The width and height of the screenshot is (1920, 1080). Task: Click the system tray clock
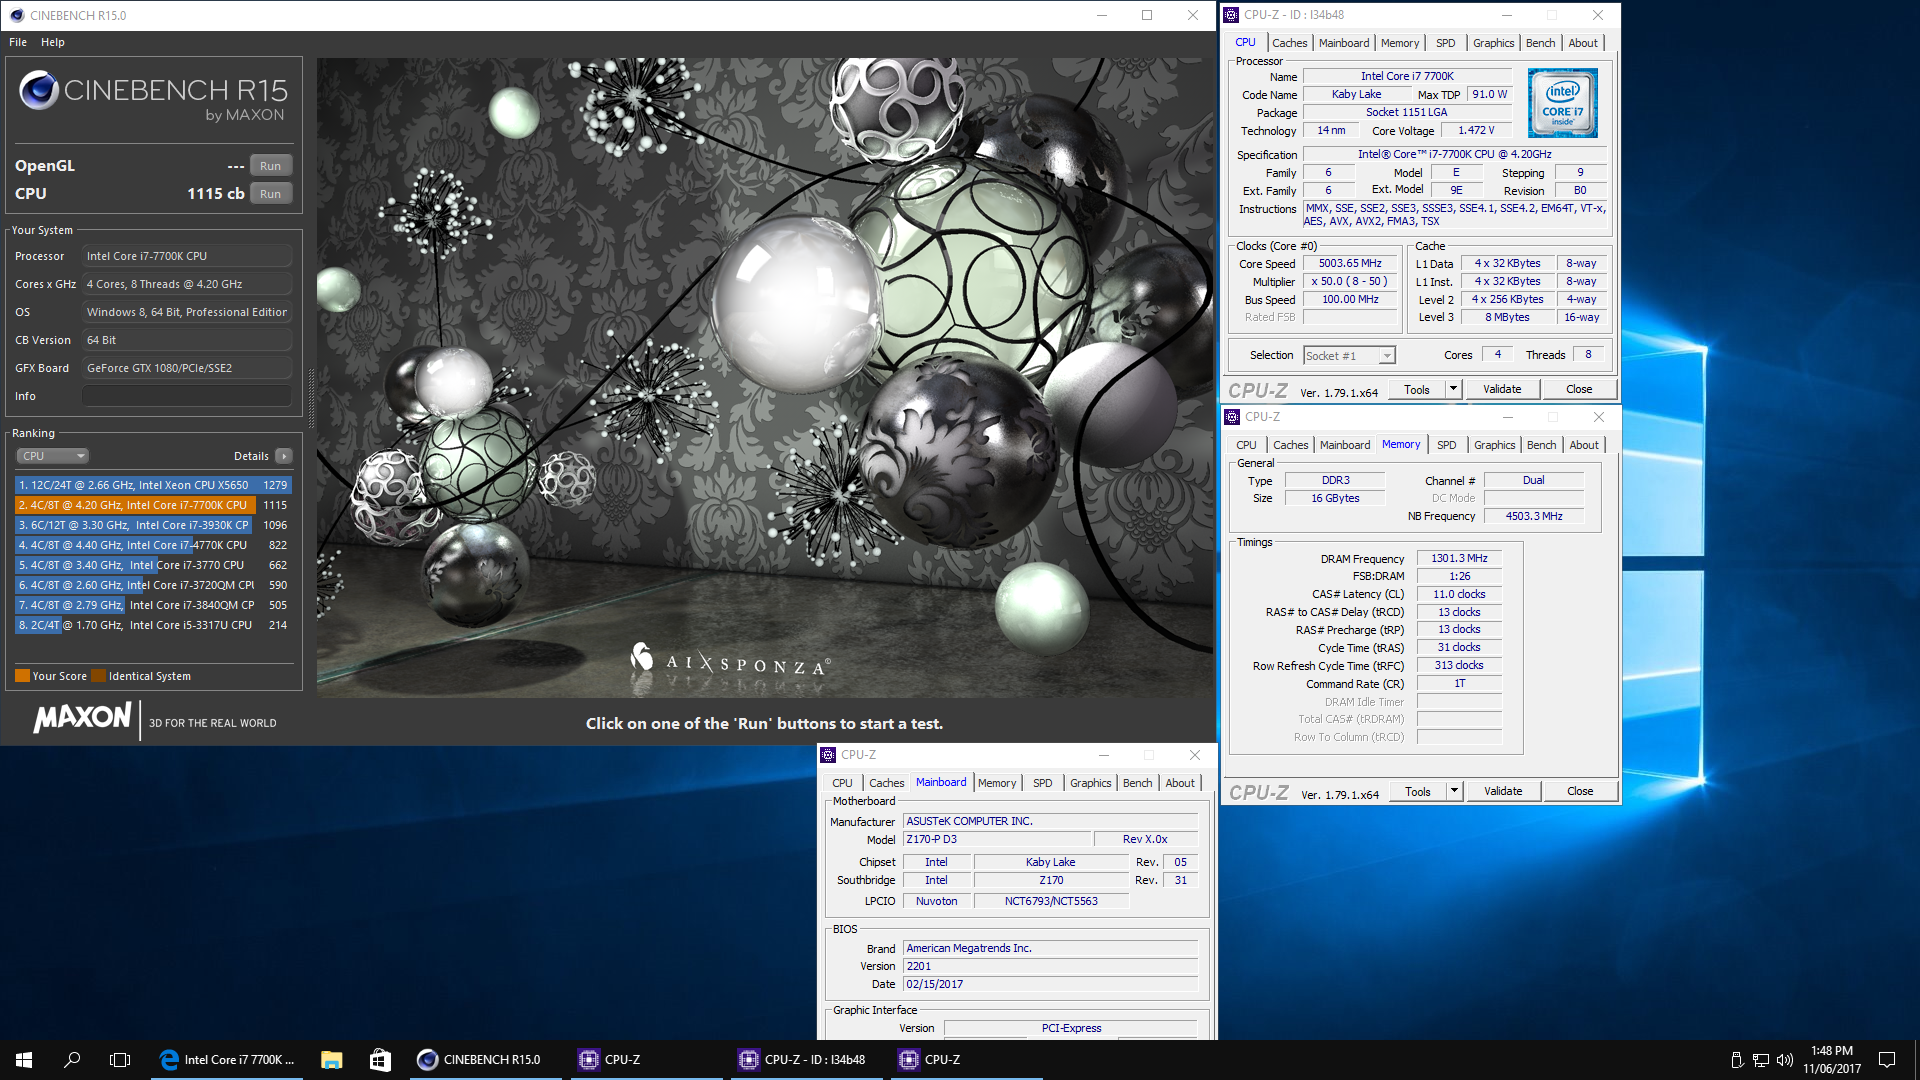(x=1831, y=1060)
